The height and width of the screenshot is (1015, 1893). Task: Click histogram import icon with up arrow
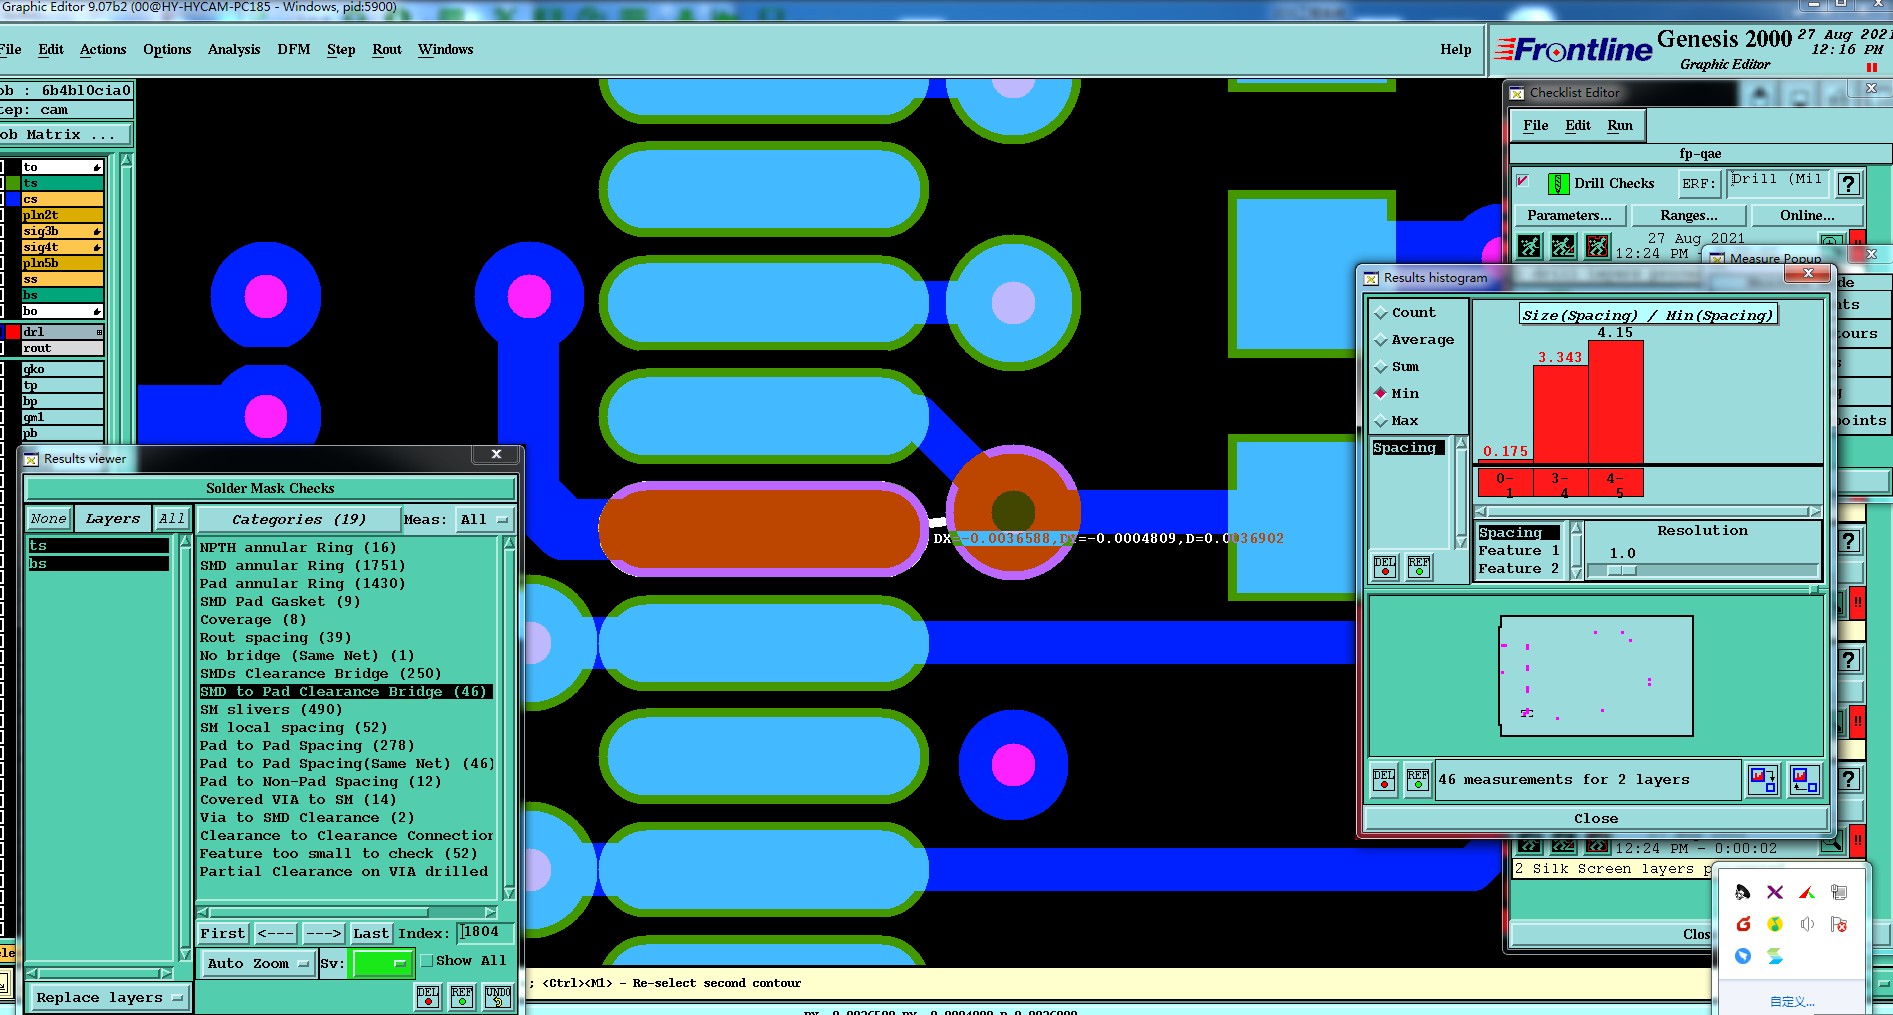coord(1805,780)
